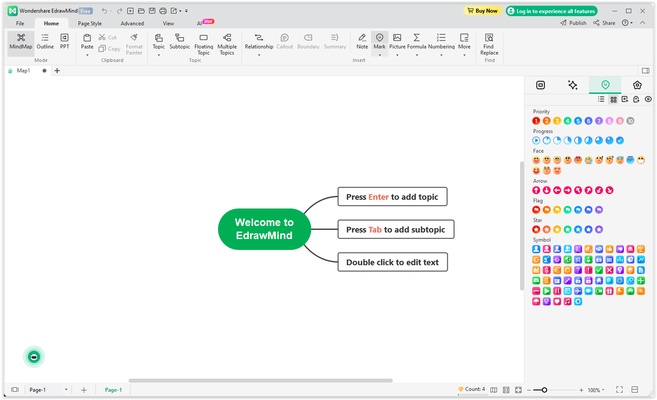This screenshot has height=400, width=657.
Task: Open the 100% zoom level dropdown
Action: 595,390
